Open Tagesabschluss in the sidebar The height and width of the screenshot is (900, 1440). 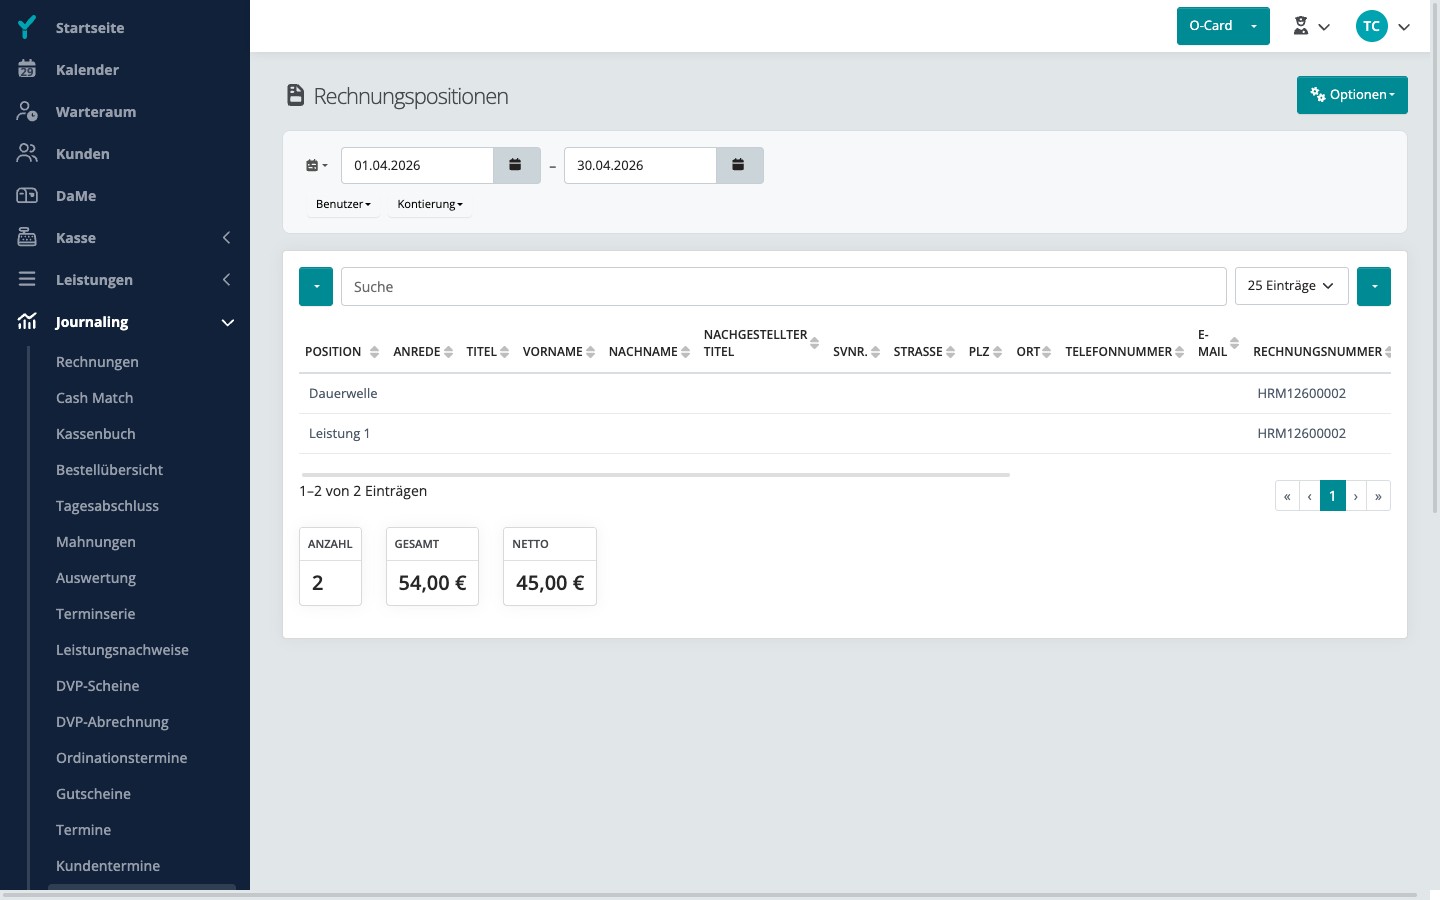click(x=107, y=506)
